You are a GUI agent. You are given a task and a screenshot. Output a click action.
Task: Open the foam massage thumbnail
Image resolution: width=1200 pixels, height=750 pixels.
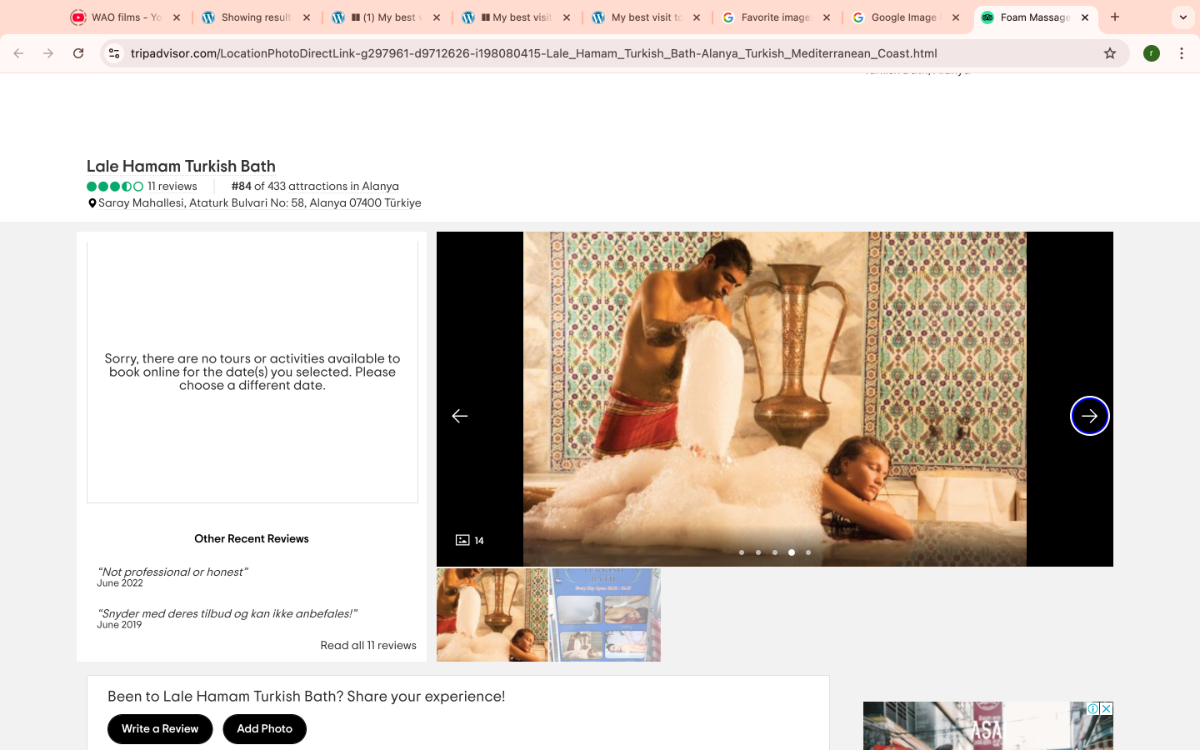492,615
